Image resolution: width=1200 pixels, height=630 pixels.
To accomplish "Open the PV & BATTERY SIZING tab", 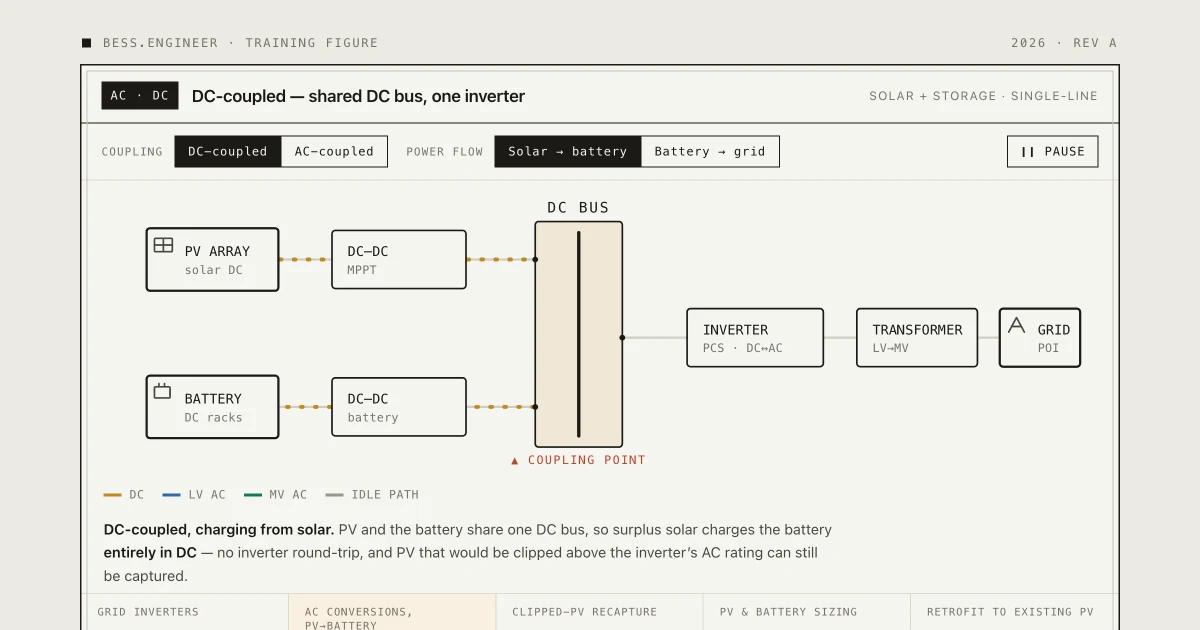I will point(807,612).
